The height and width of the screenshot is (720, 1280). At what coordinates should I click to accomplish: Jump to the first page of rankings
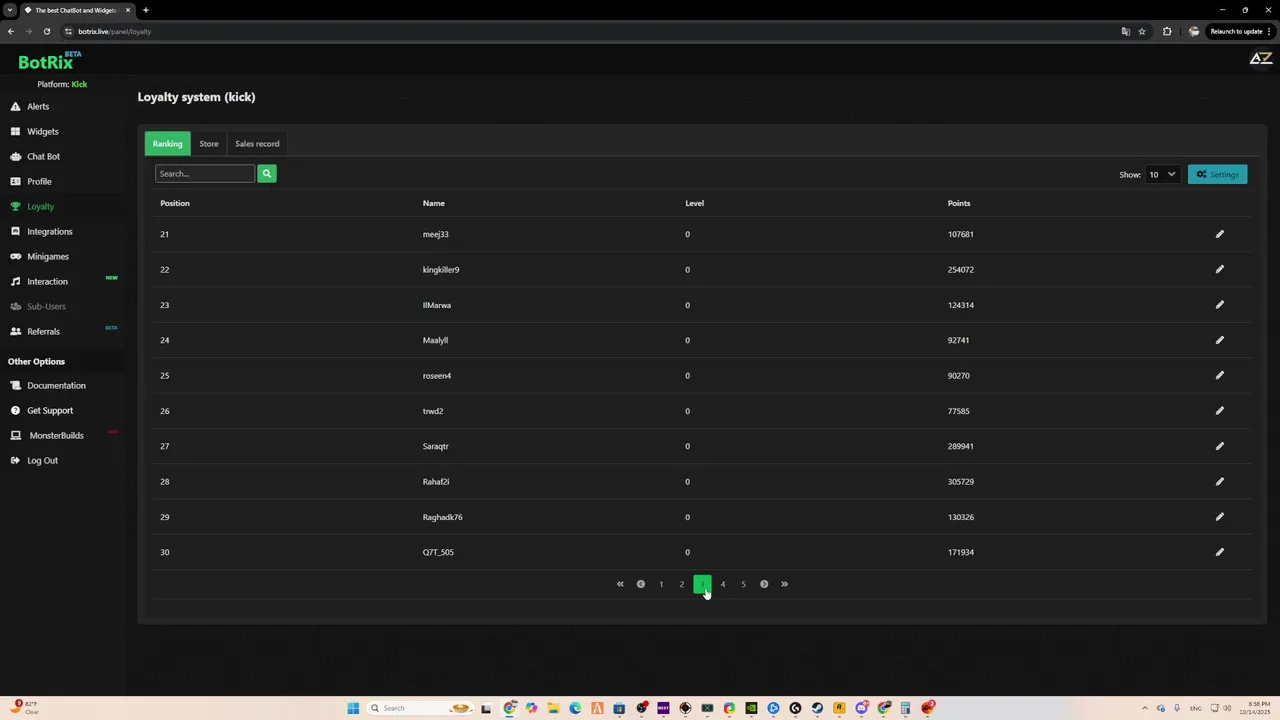(x=620, y=584)
